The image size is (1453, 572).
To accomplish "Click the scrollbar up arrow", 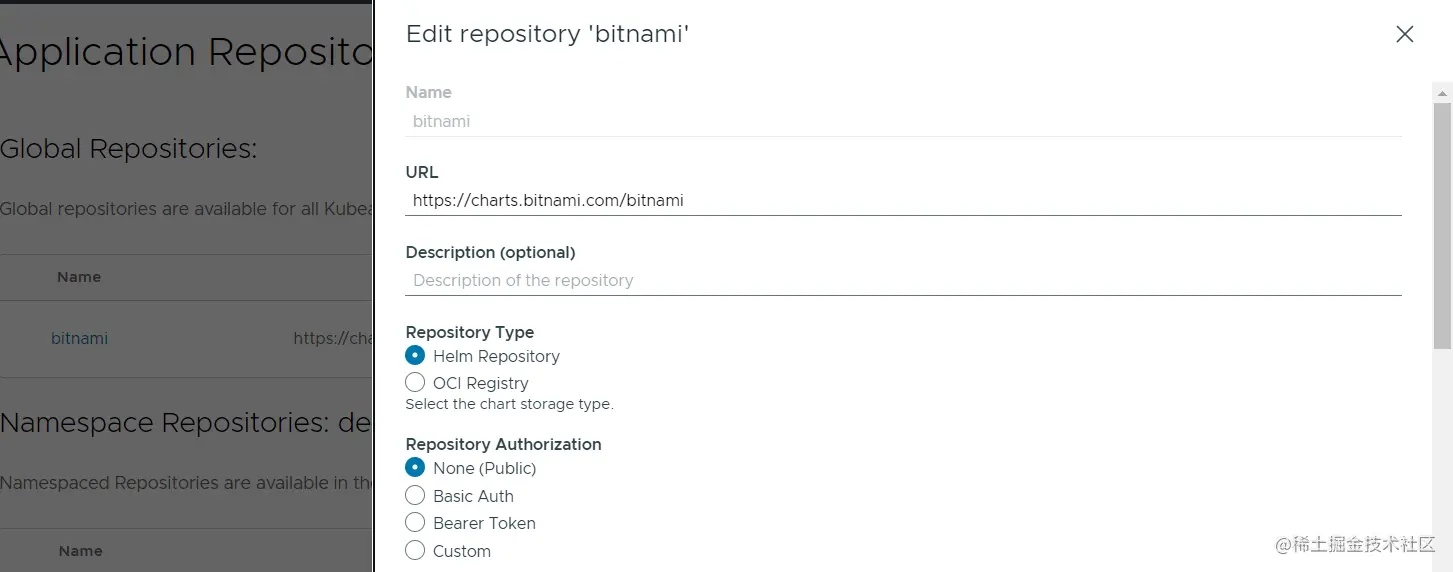I will coord(1442,93).
